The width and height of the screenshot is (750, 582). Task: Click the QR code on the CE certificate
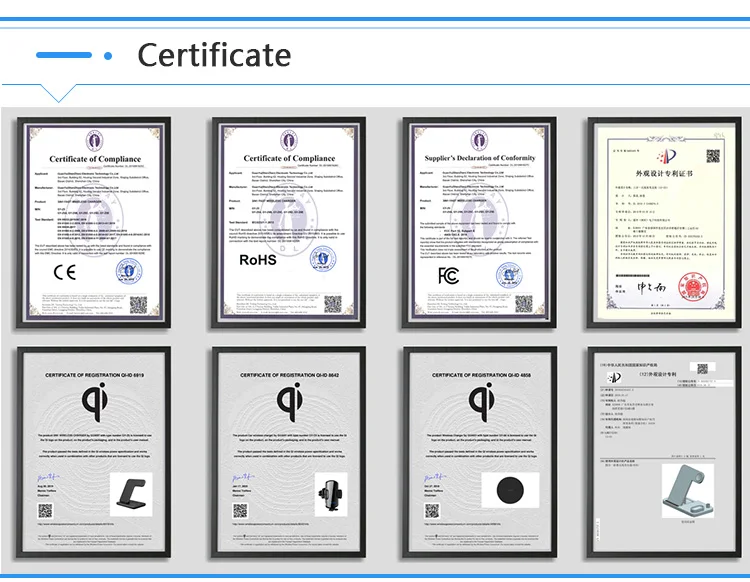[139, 305]
